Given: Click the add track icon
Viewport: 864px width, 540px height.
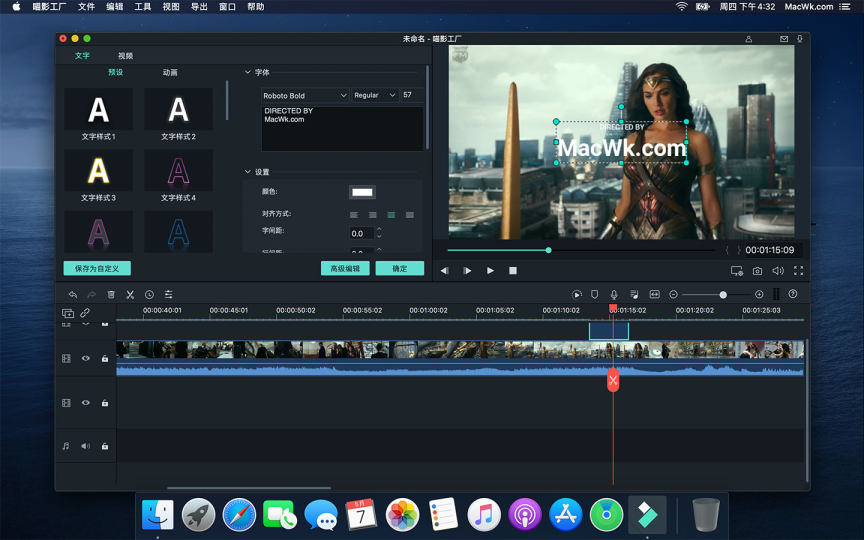Looking at the screenshot, I should [x=68, y=313].
